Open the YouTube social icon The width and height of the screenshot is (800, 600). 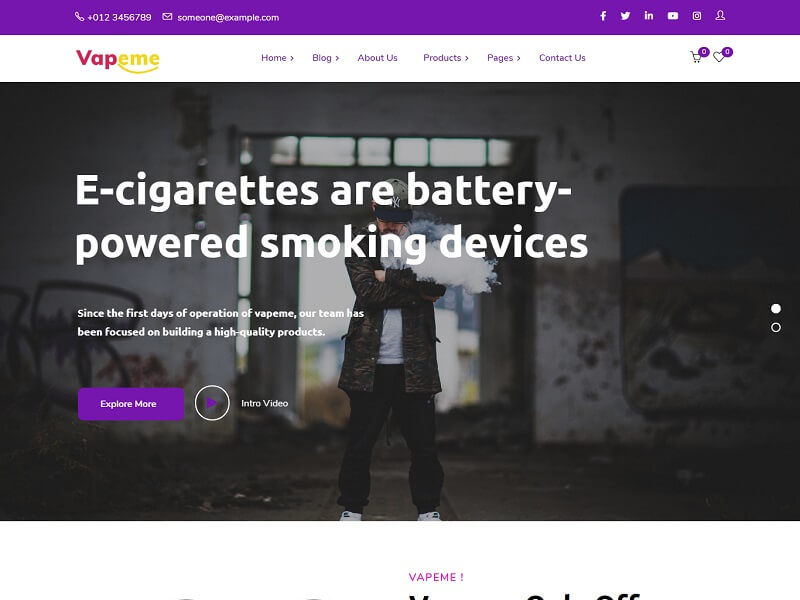click(x=673, y=16)
